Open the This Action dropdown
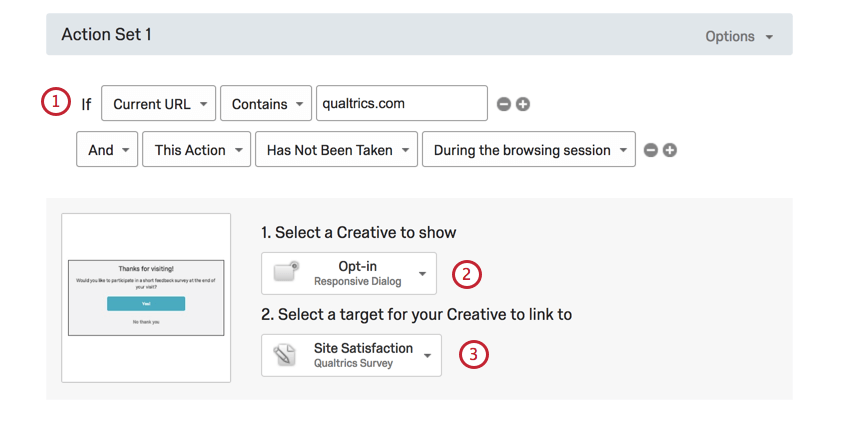Viewport: 850px width, 425px height. 196,150
